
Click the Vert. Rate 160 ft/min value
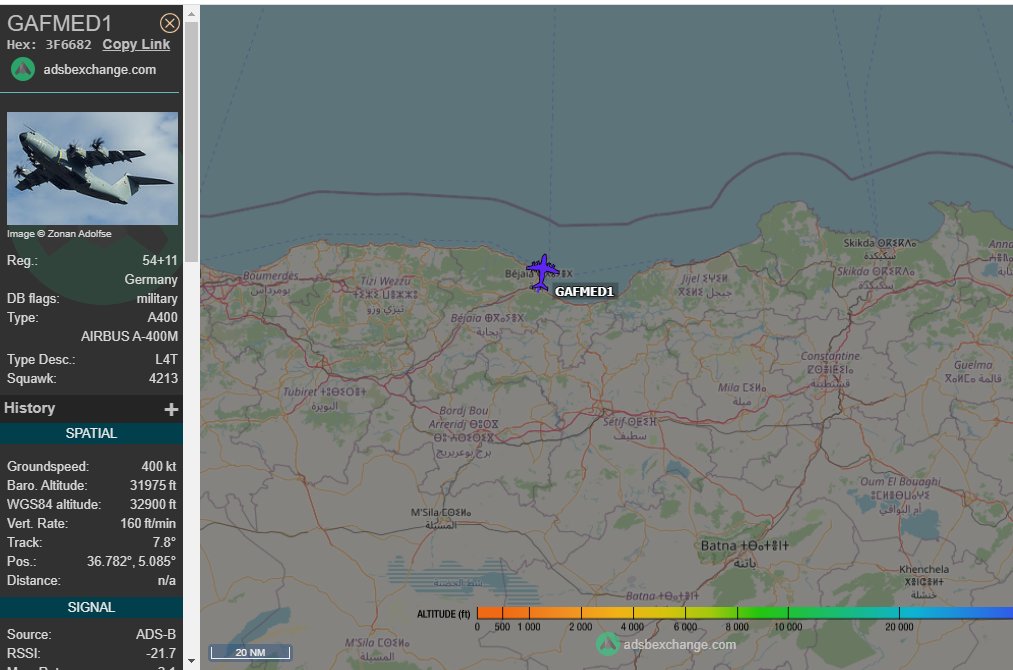pos(148,523)
